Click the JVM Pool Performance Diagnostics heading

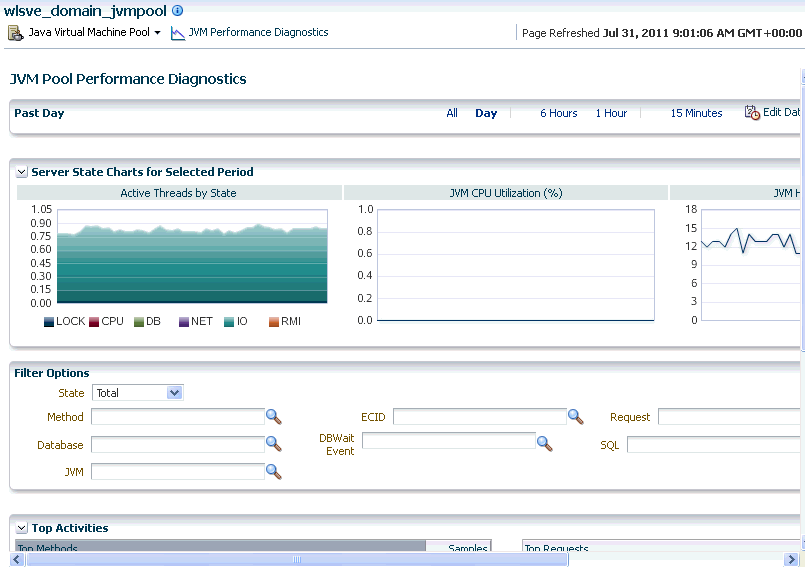click(128, 79)
